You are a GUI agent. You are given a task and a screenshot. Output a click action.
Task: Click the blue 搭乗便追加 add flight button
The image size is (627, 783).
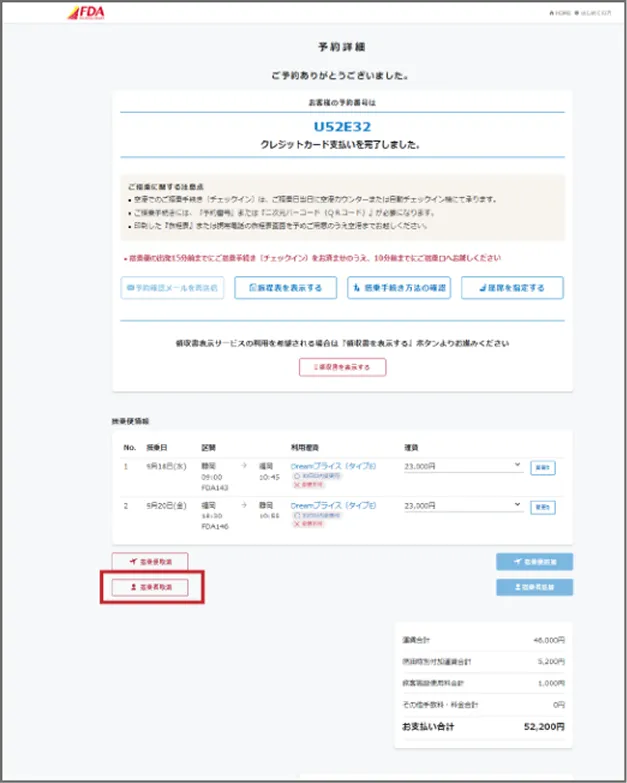(535, 562)
